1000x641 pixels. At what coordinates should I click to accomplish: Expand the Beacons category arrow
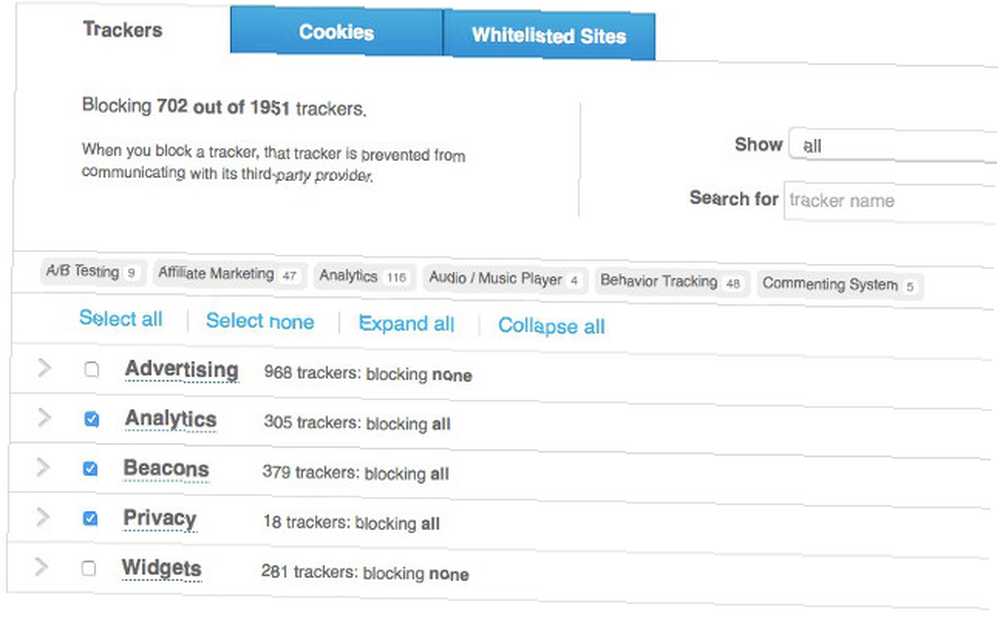click(x=43, y=467)
